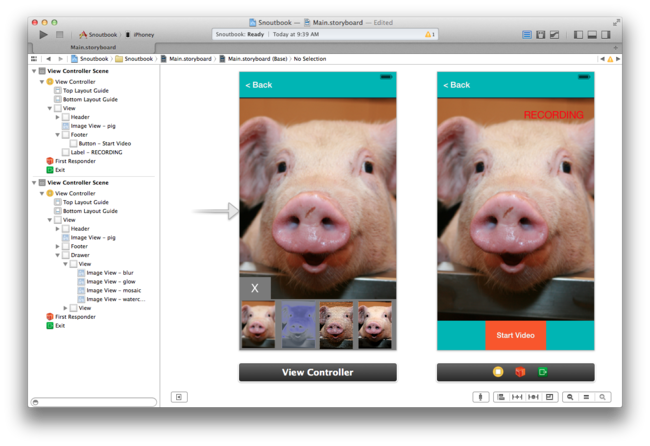Collapse the Drawer group in outline

[x=58, y=255]
